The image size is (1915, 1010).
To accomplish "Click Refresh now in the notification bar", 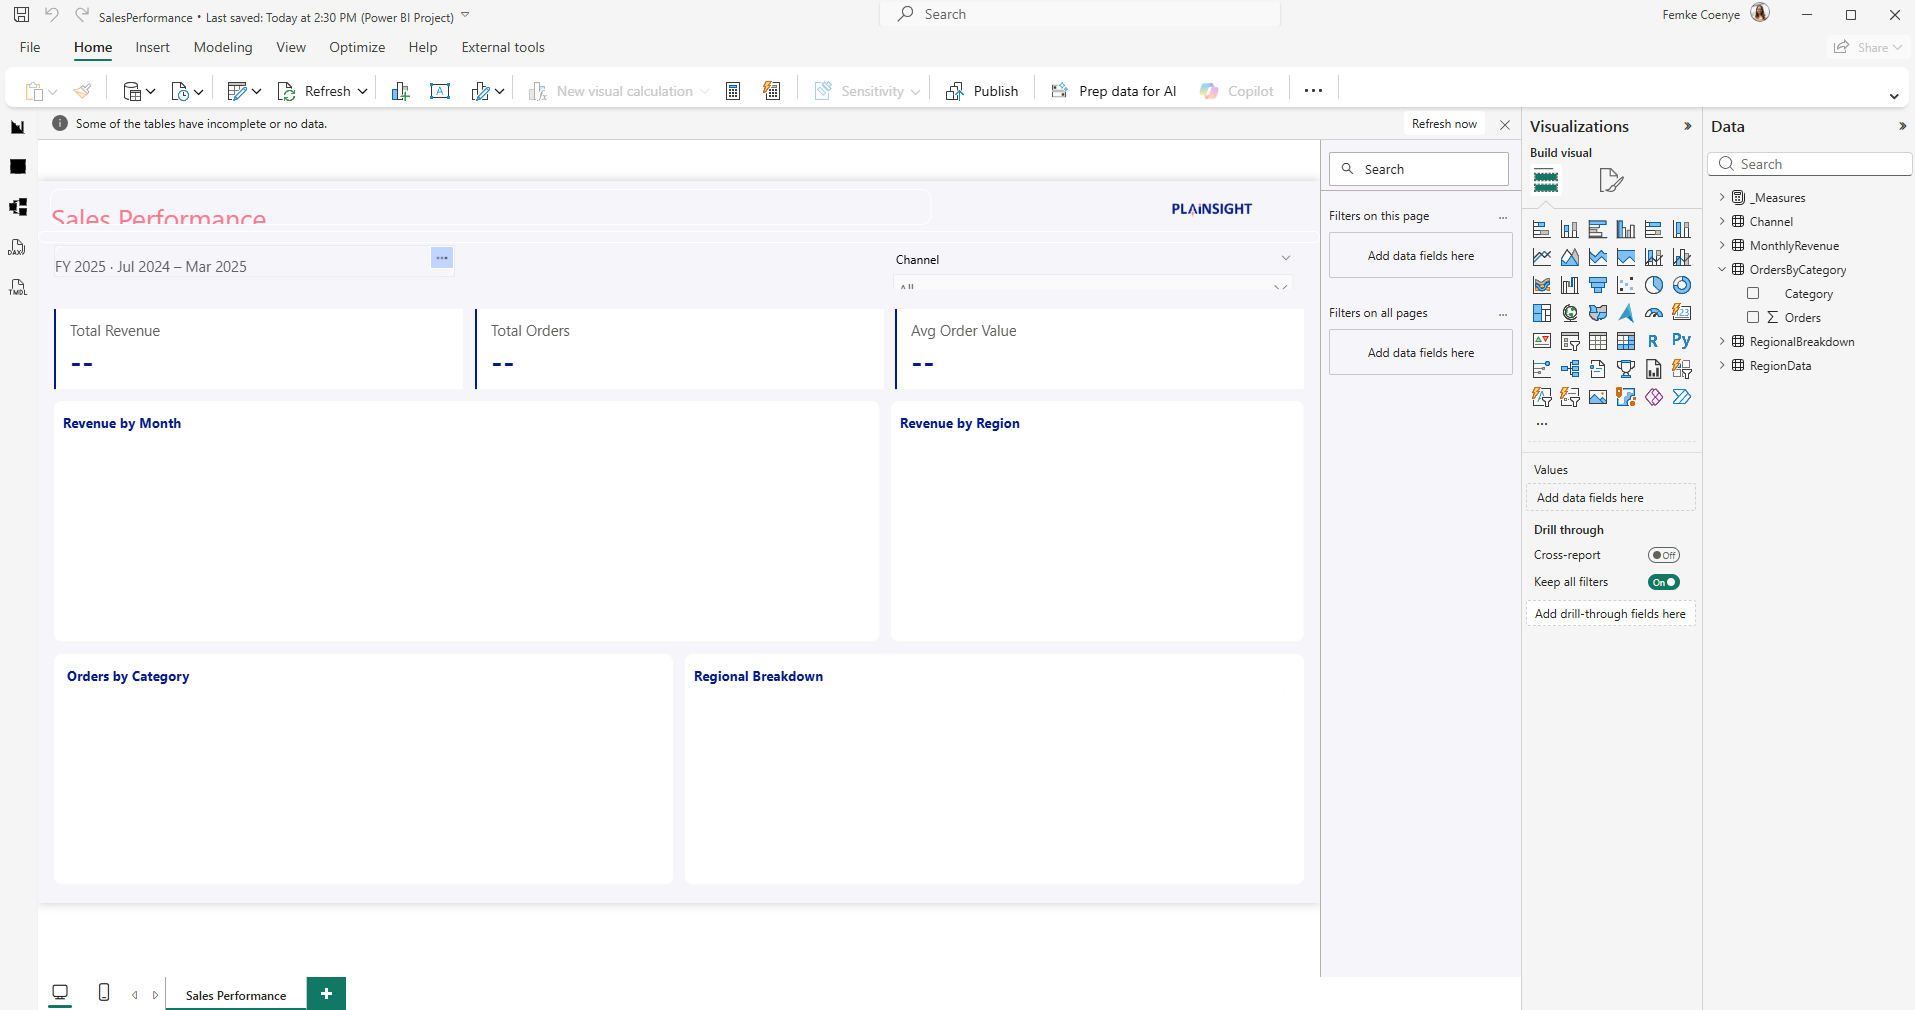I will pyautogui.click(x=1444, y=124).
